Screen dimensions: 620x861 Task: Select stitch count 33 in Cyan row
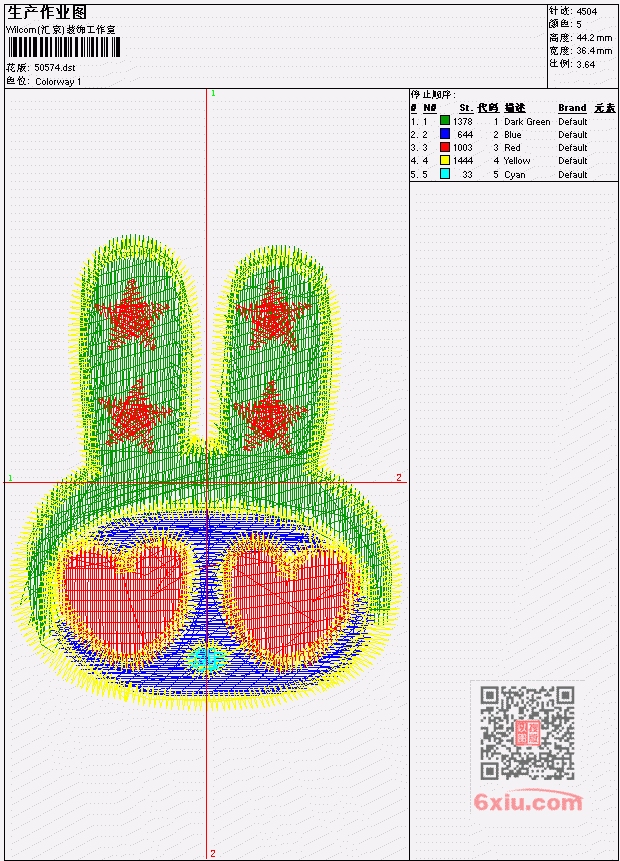click(x=467, y=175)
